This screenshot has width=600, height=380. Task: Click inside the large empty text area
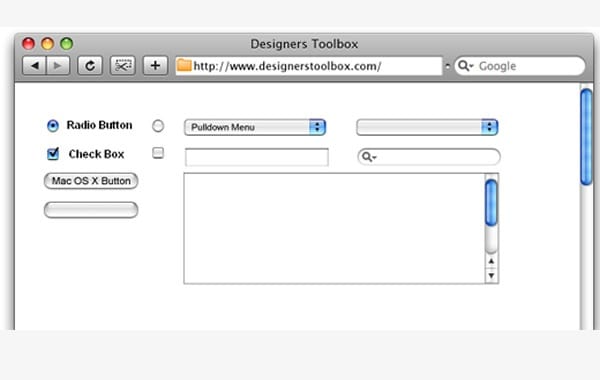coord(334,228)
